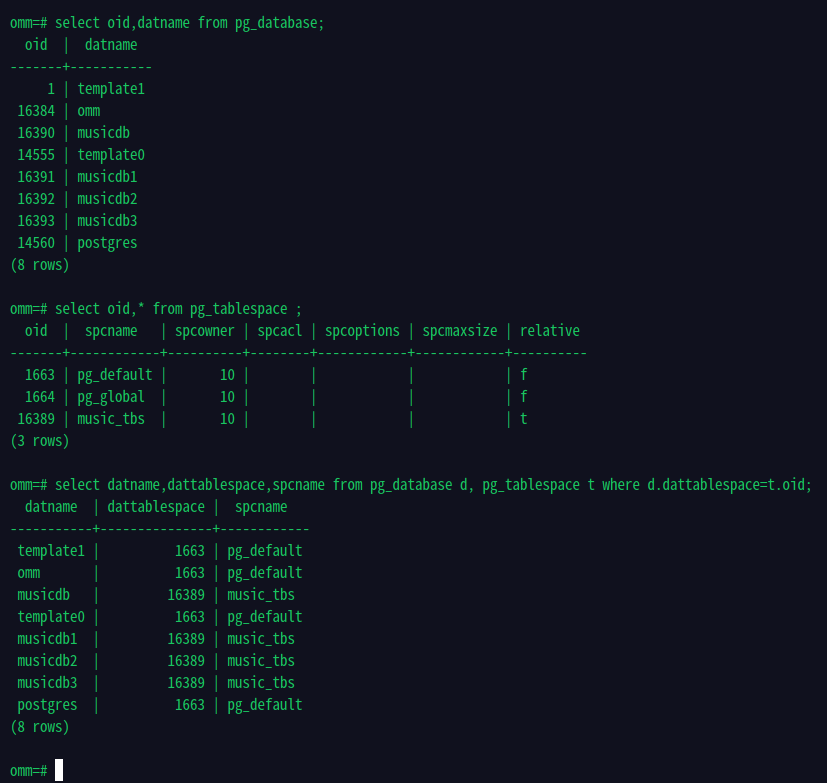Click oid 16391 in first table
Viewport: 827px width, 783px height.
(x=36, y=177)
